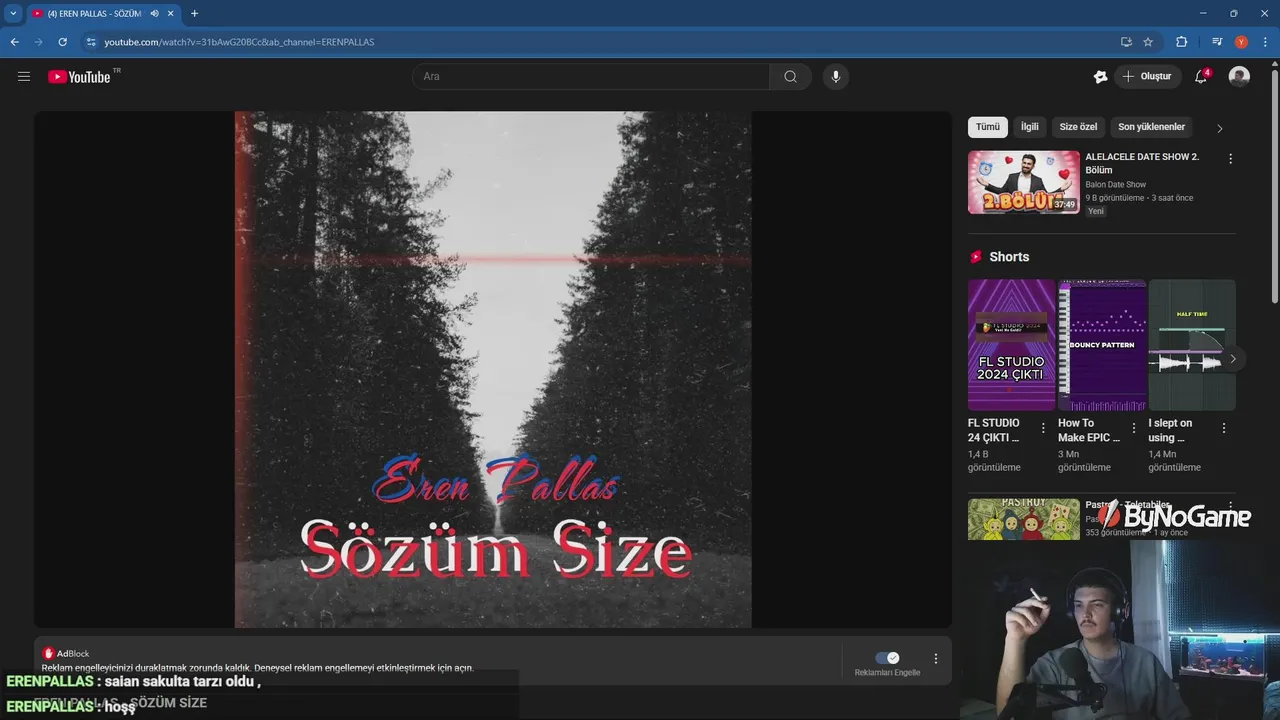Viewport: 1280px width, 720px height.
Task: Open the I slept on using title
Action: click(x=1170, y=430)
